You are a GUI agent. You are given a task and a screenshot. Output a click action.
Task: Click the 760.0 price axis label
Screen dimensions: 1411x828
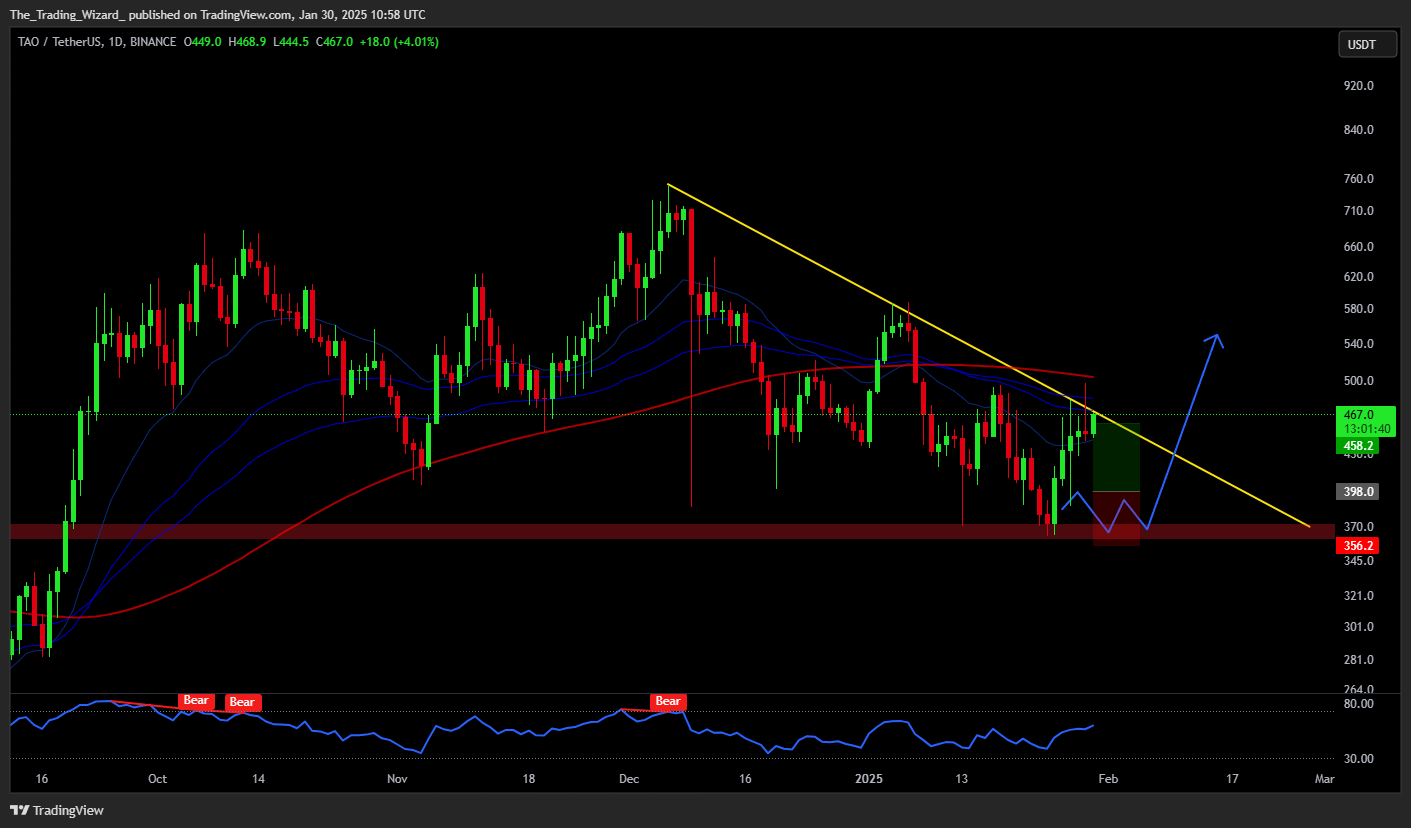[x=1358, y=179]
